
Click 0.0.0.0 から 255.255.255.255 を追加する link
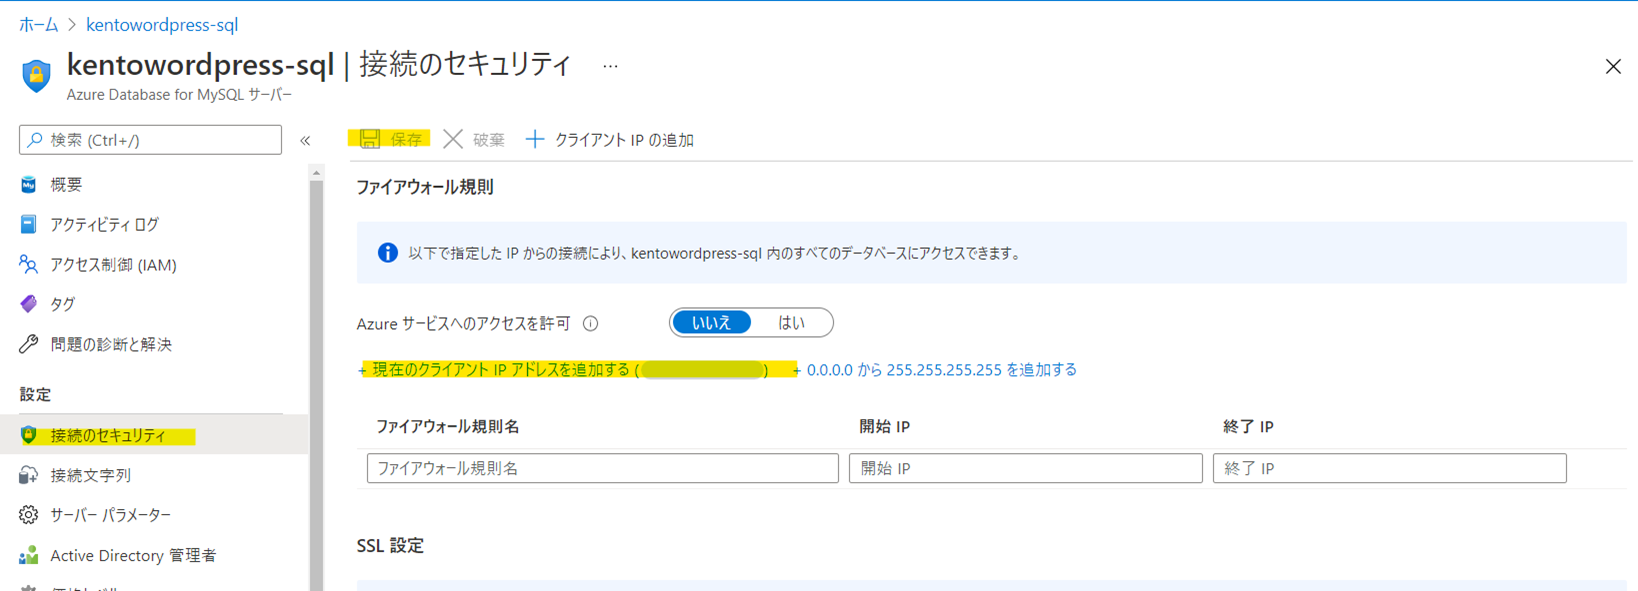click(x=940, y=370)
